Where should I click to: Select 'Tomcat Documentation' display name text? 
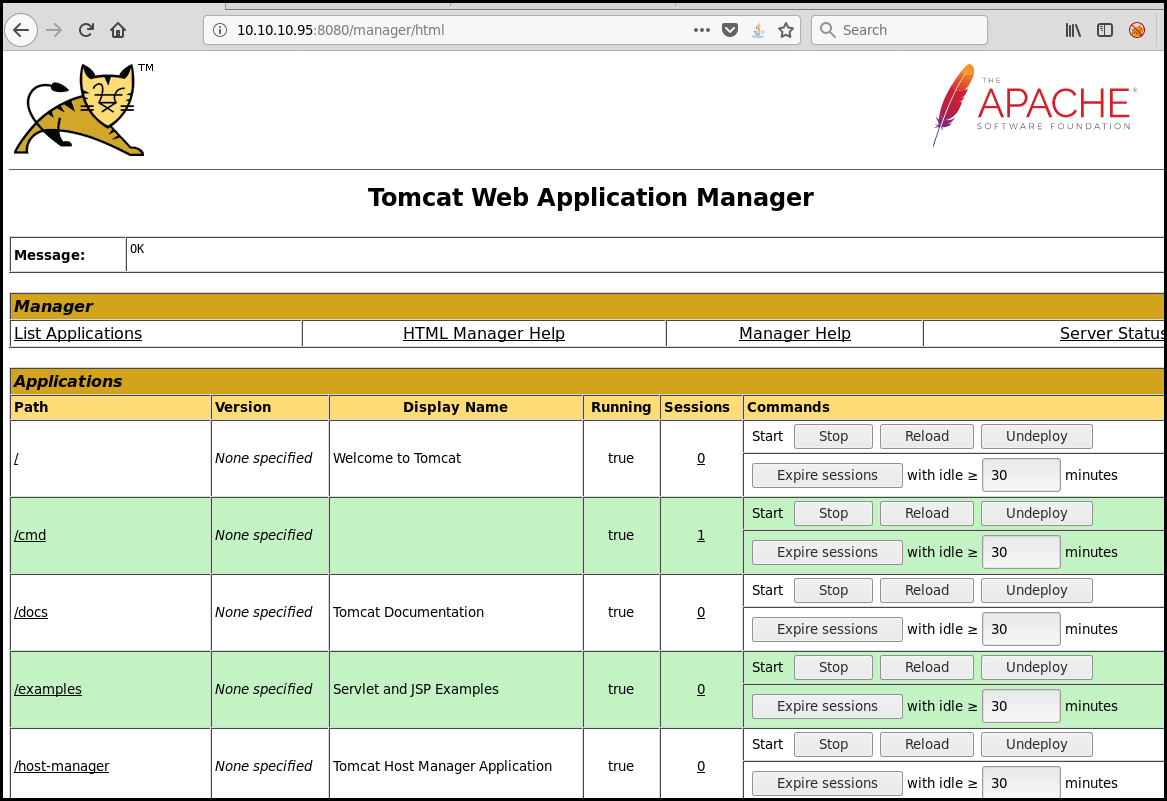(x=408, y=612)
